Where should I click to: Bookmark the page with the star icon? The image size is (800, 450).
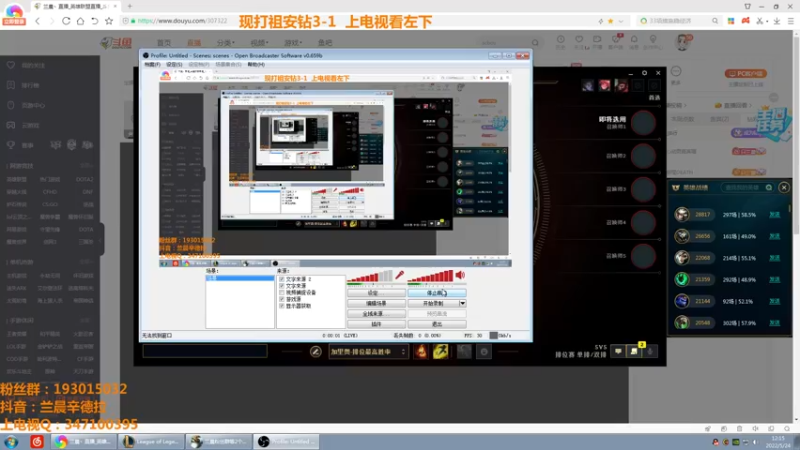click(x=109, y=21)
